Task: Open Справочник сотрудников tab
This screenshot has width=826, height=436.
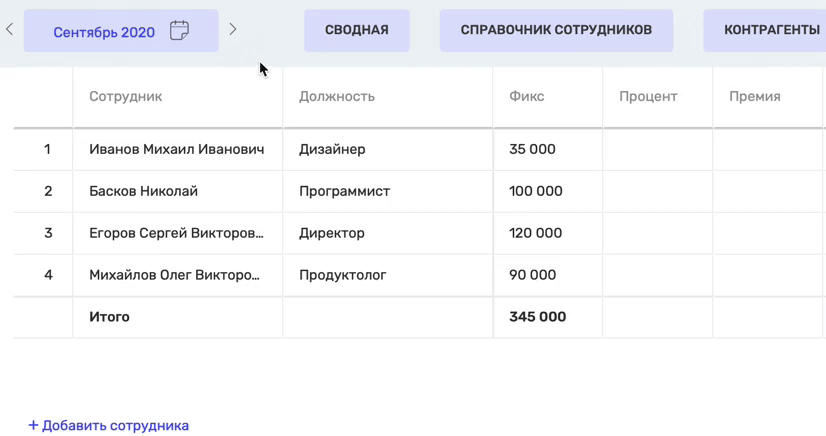Action: pos(556,30)
